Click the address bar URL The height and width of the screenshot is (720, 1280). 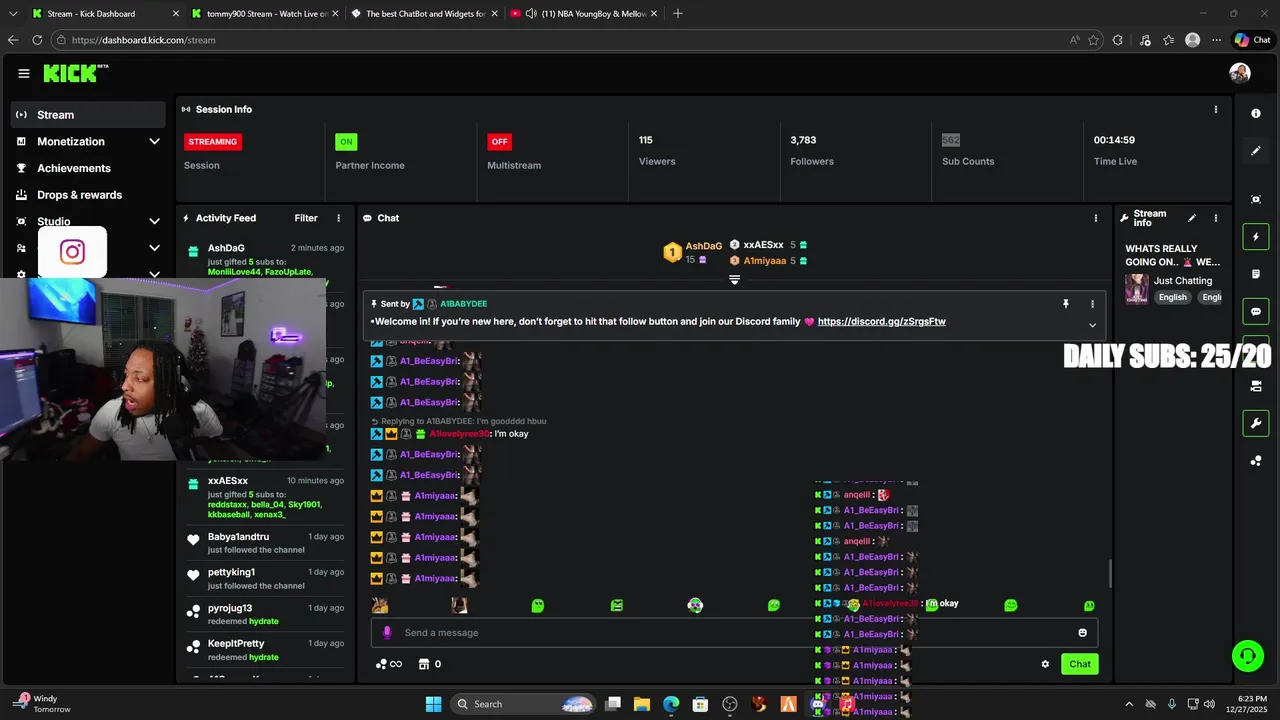(143, 40)
